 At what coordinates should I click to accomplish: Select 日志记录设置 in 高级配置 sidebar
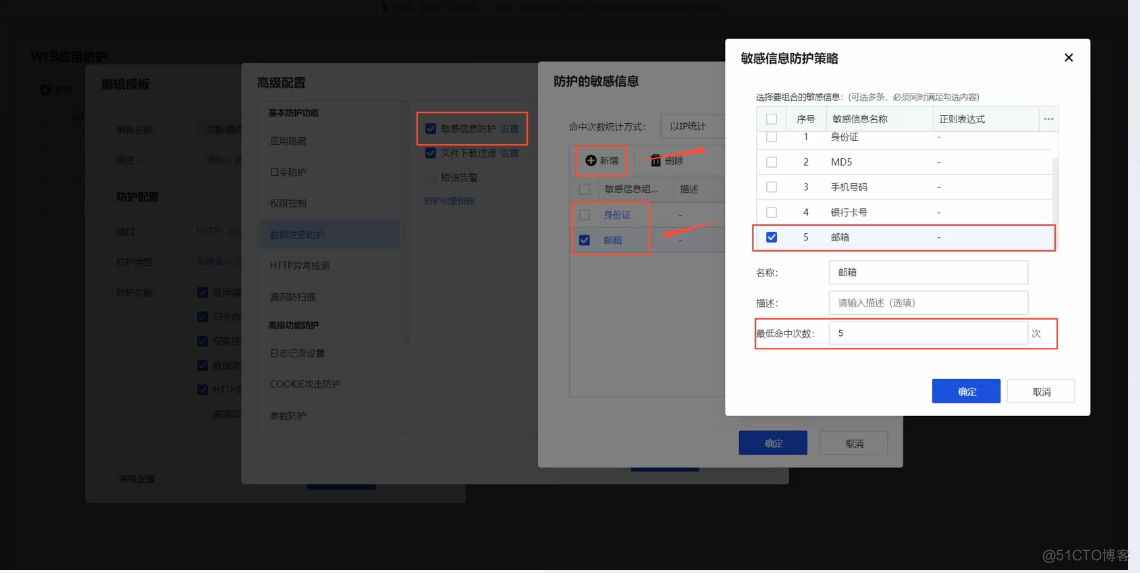click(297, 353)
